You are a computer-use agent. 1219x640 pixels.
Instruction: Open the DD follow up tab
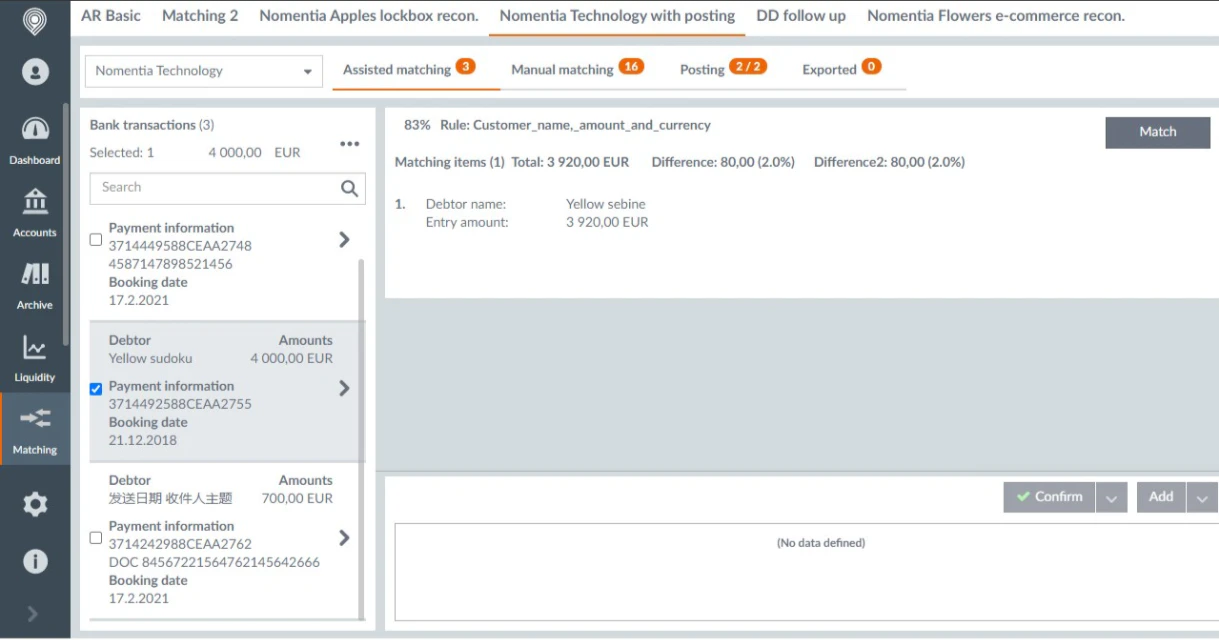800,15
